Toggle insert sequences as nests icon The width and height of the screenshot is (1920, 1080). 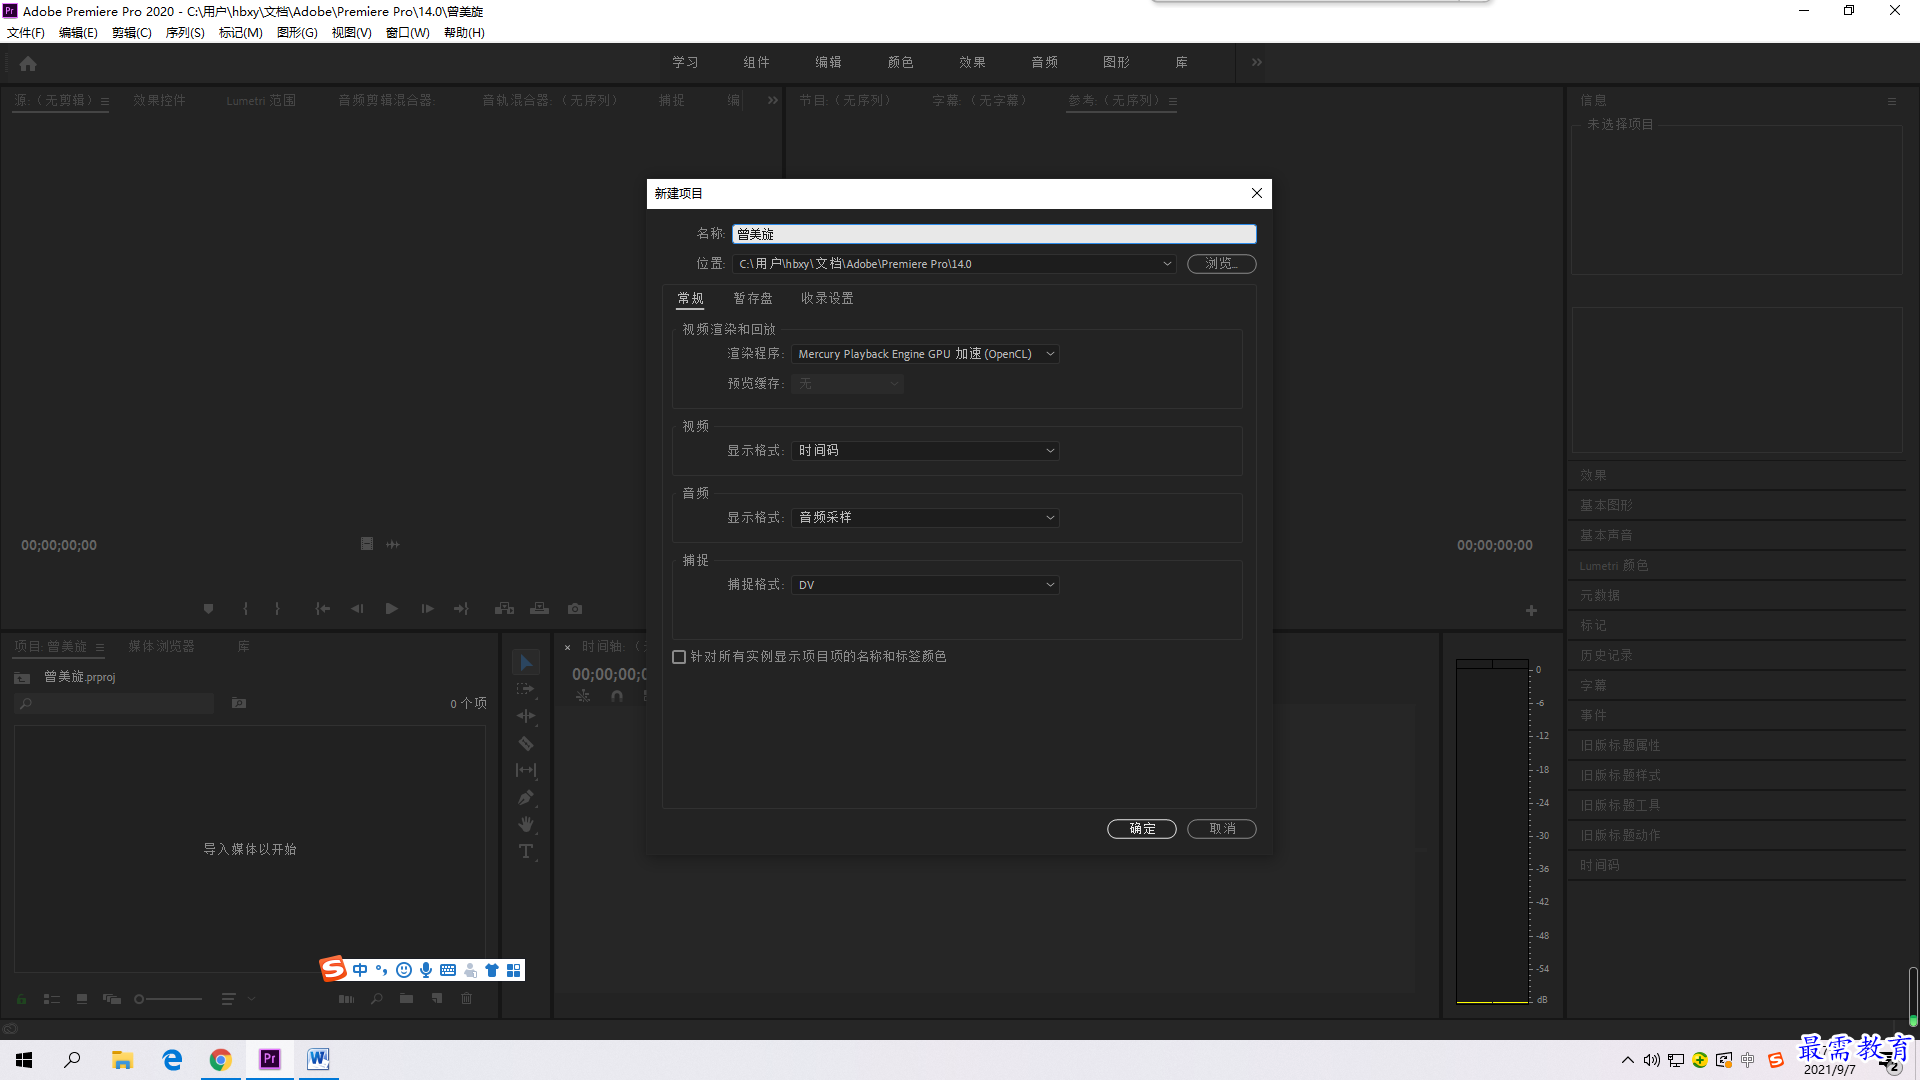[583, 696]
